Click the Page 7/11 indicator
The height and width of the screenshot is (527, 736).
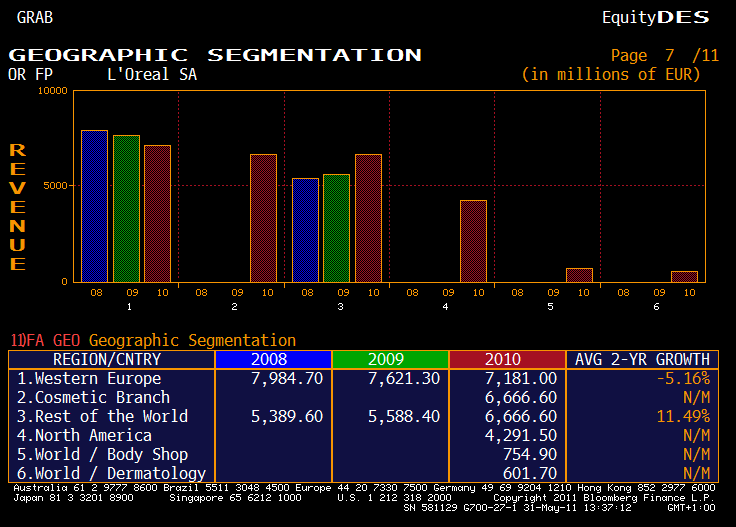pyautogui.click(x=664, y=56)
